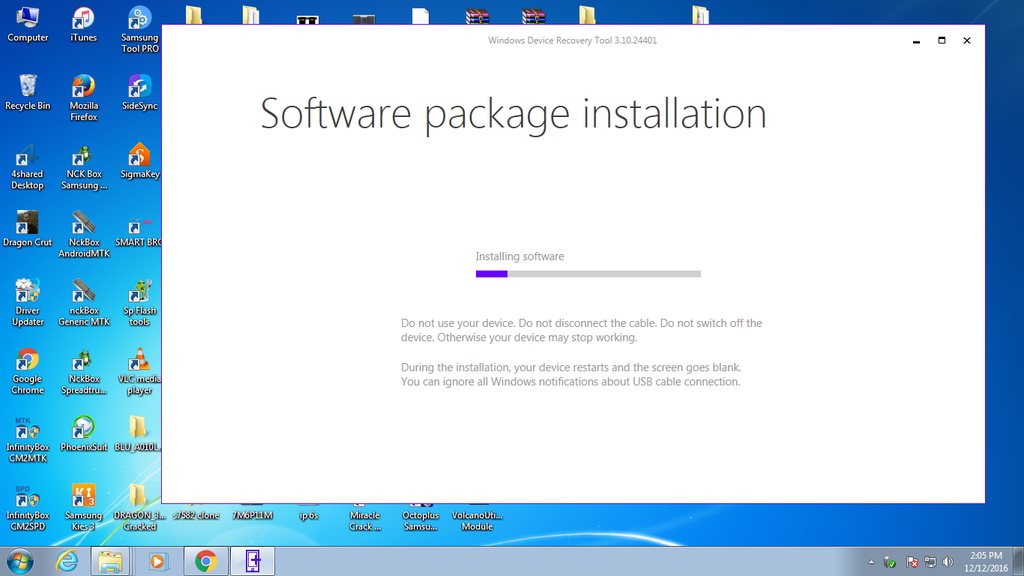Open the clock showing 2:05 PM

986,561
